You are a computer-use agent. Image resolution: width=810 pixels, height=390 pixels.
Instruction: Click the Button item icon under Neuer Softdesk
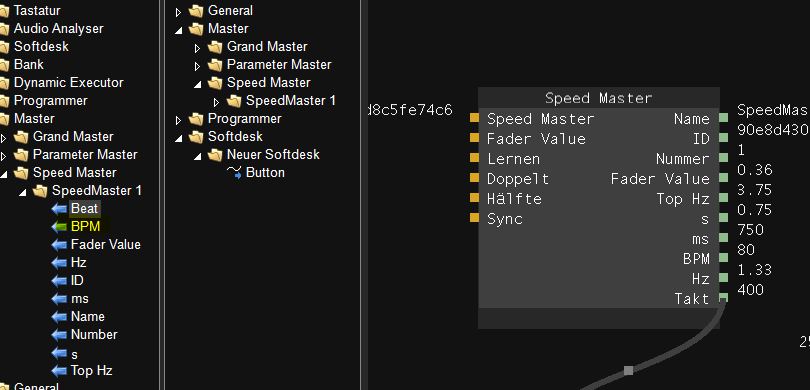[x=234, y=173]
